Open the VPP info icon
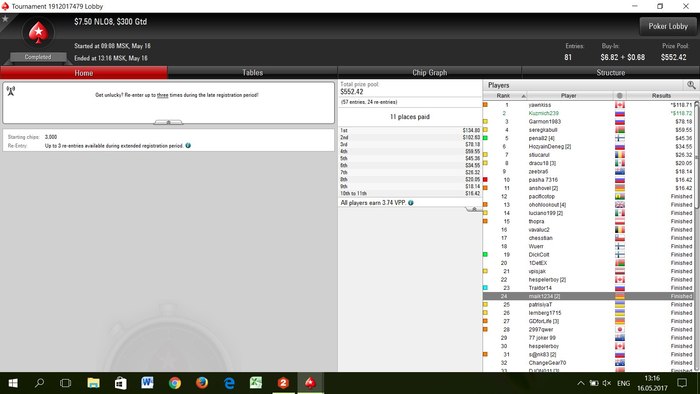The image size is (700, 394). [411, 203]
